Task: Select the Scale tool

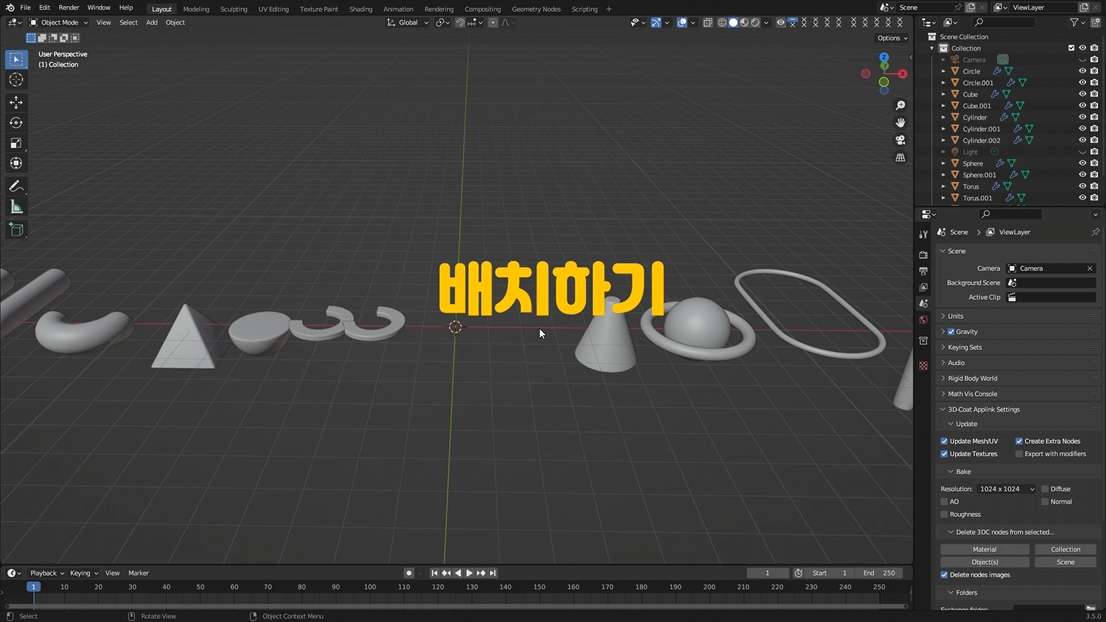Action: click(16, 143)
